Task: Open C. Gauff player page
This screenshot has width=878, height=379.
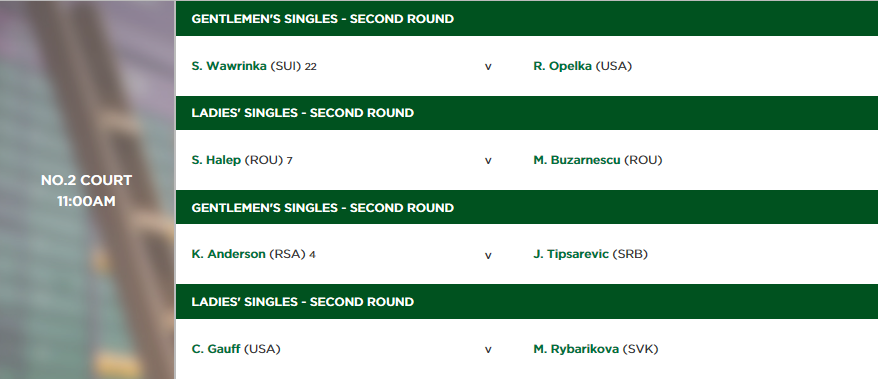Action: point(216,349)
